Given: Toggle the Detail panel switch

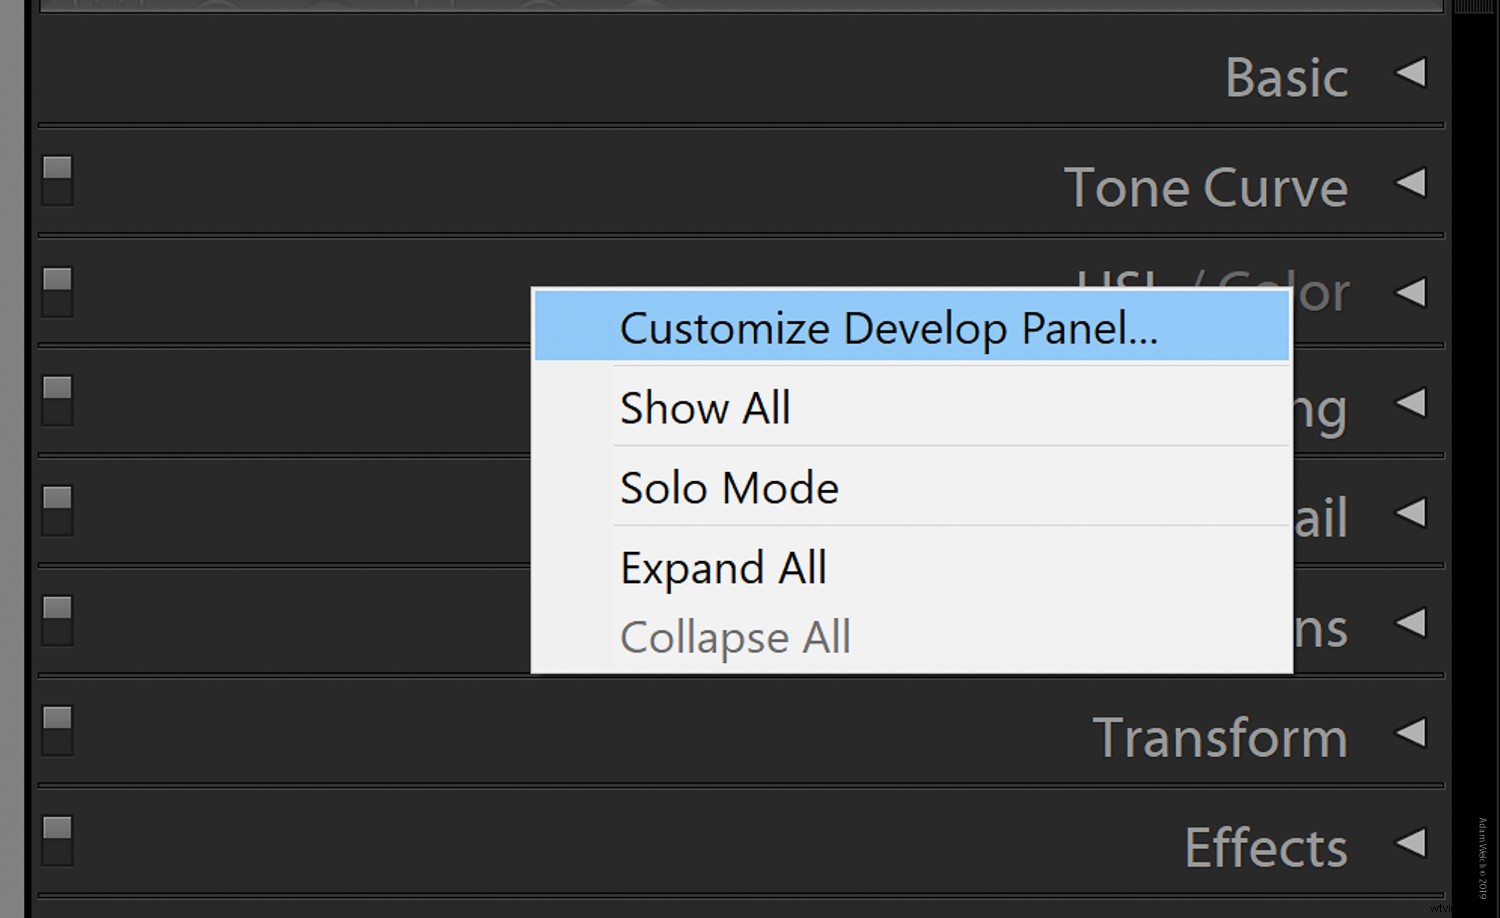Looking at the screenshot, I should click(56, 511).
